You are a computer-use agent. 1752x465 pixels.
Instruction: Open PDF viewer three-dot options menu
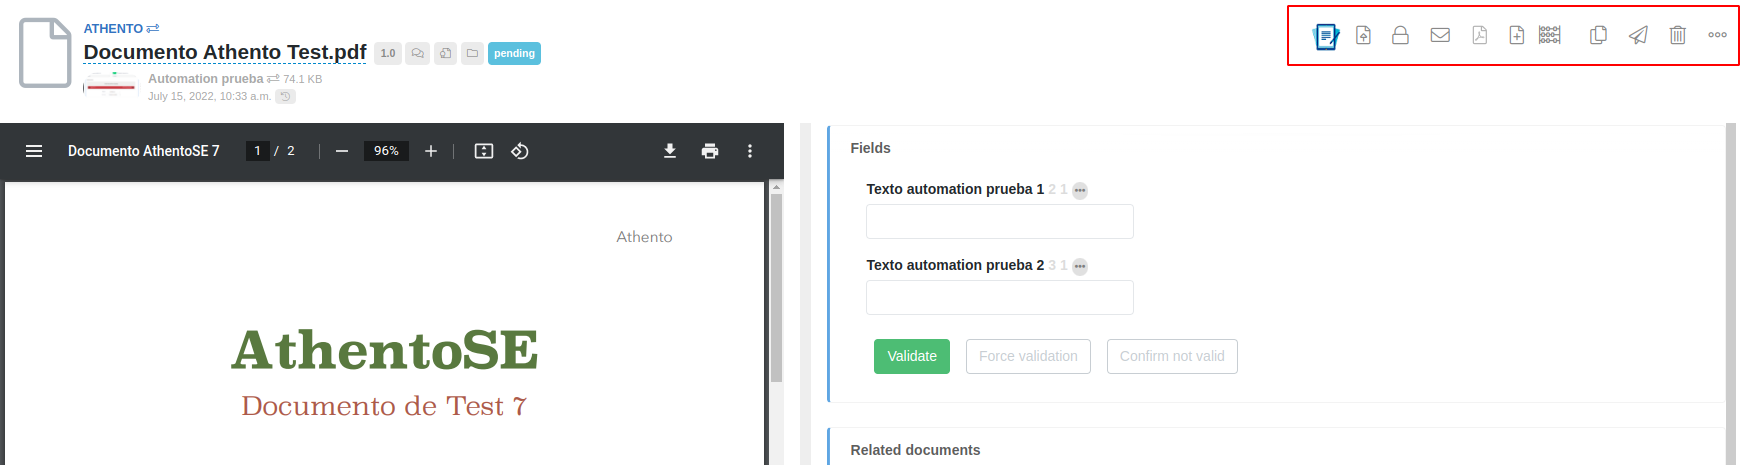pyautogui.click(x=750, y=151)
